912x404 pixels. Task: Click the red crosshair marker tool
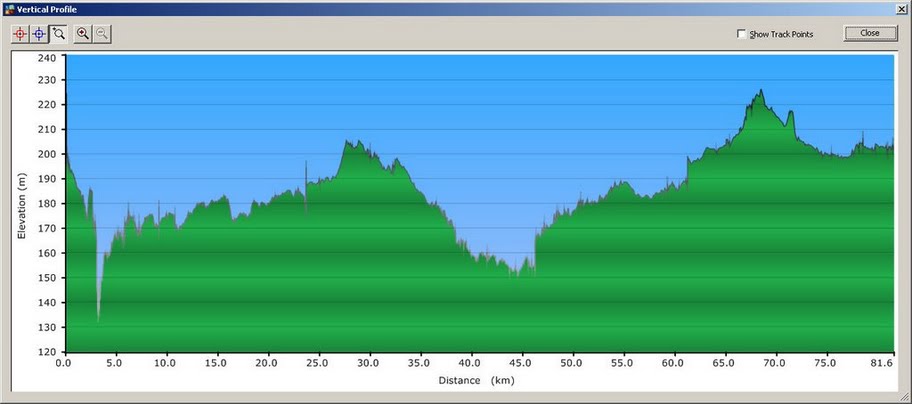click(20, 33)
